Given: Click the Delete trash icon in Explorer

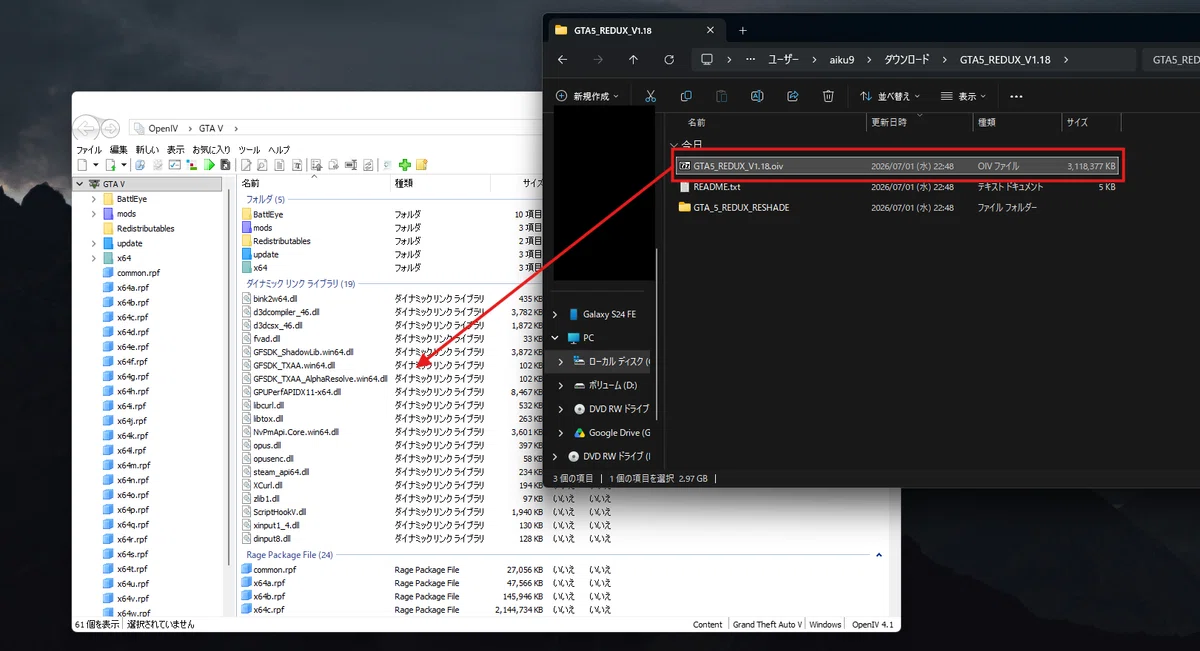Looking at the screenshot, I should pyautogui.click(x=828, y=96).
